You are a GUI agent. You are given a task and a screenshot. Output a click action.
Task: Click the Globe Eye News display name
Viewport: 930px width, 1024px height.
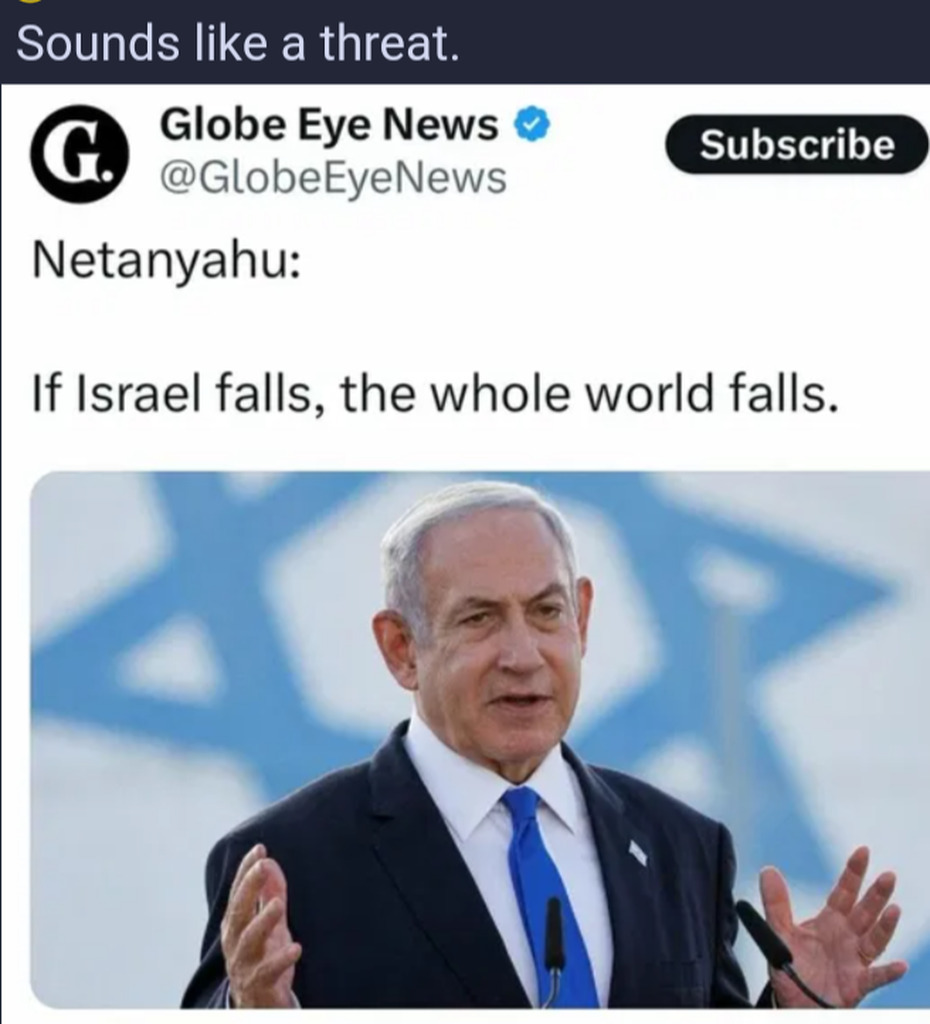(x=329, y=124)
